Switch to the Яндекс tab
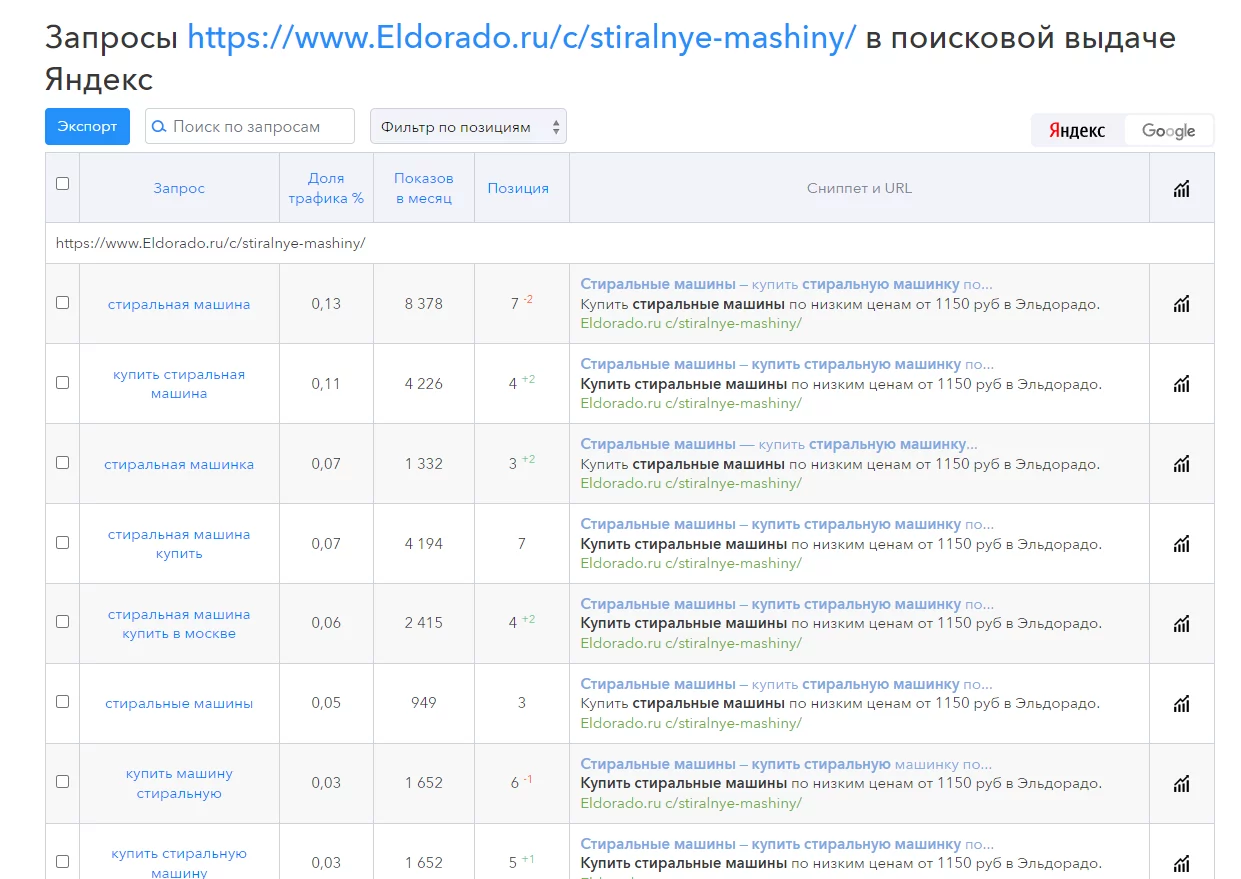The height and width of the screenshot is (879, 1241). (1077, 131)
